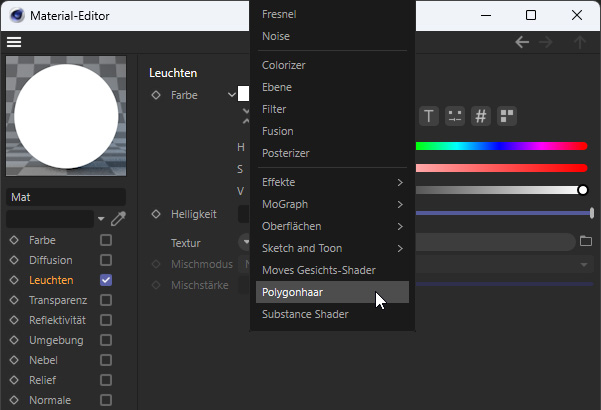Enable the Diffusion channel checkbox
The height and width of the screenshot is (410, 601).
106,260
